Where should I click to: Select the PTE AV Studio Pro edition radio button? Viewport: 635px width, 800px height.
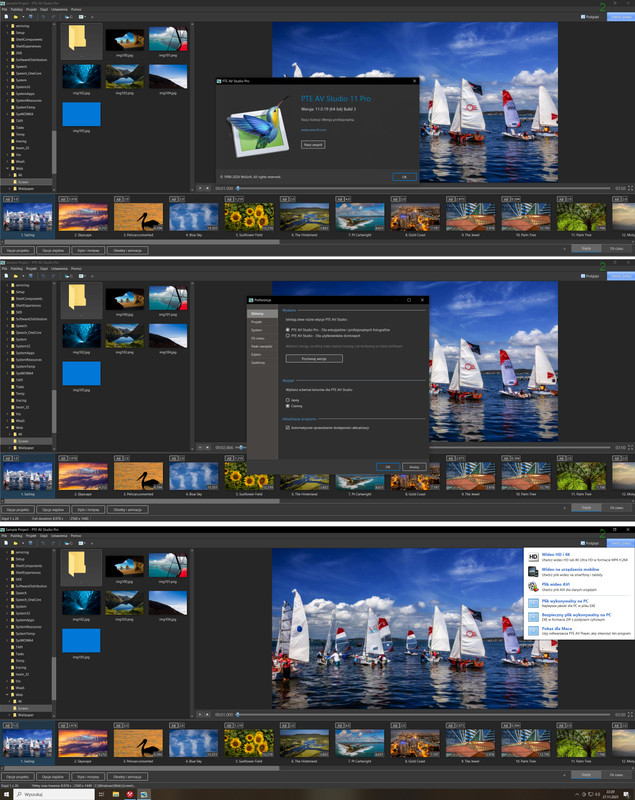(288, 330)
